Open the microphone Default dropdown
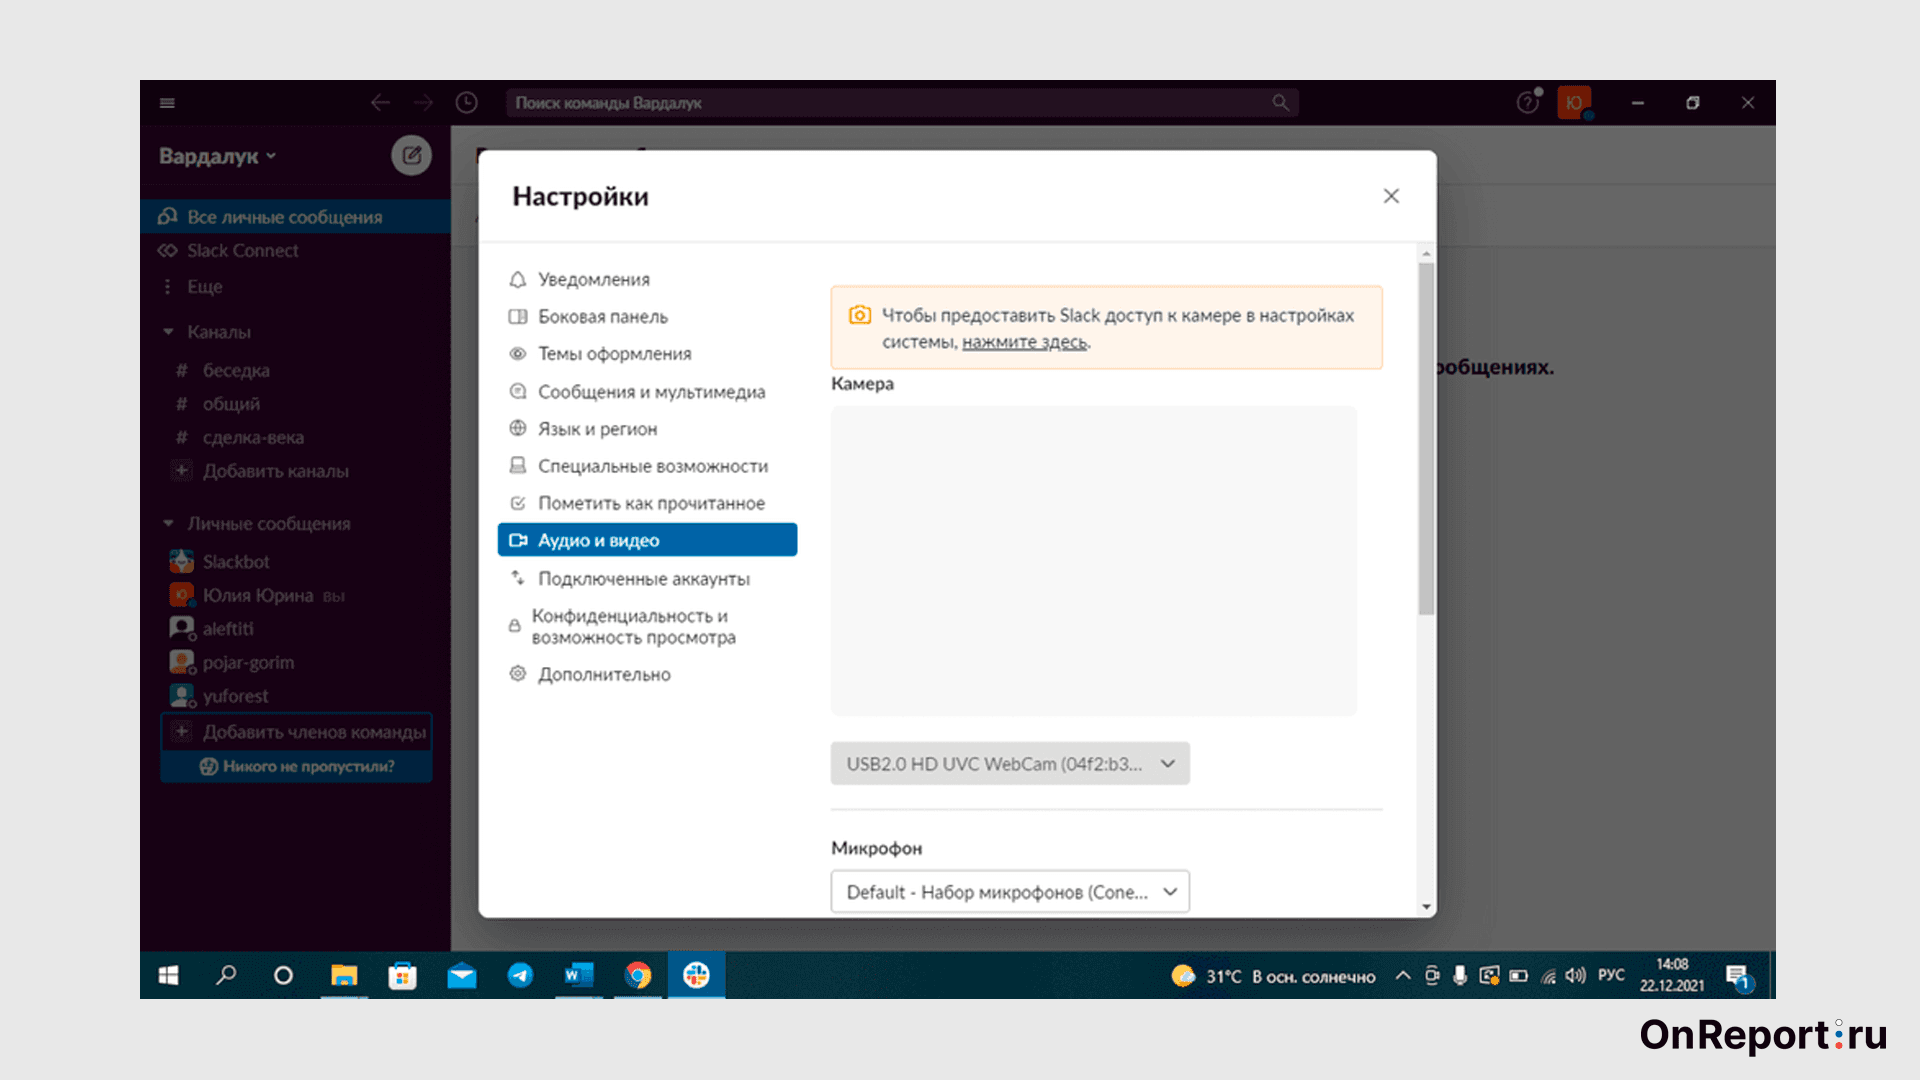 pos(1010,892)
